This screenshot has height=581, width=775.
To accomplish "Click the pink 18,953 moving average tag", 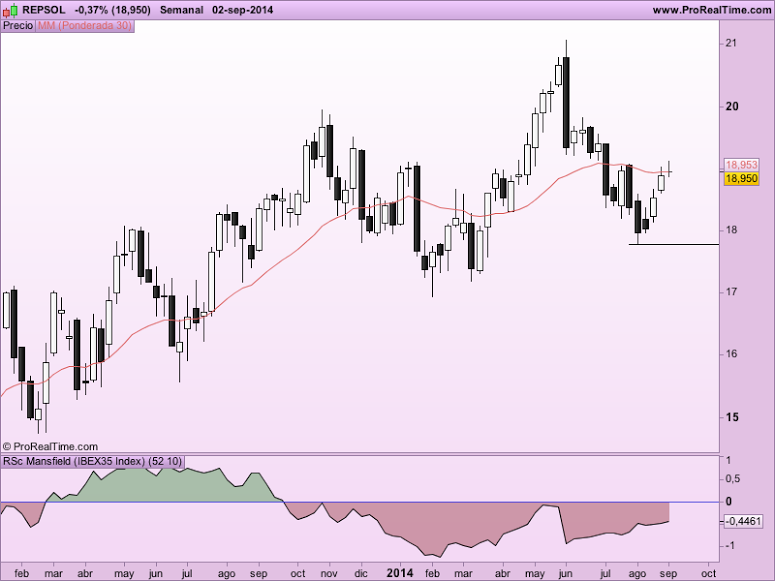I will [741, 165].
